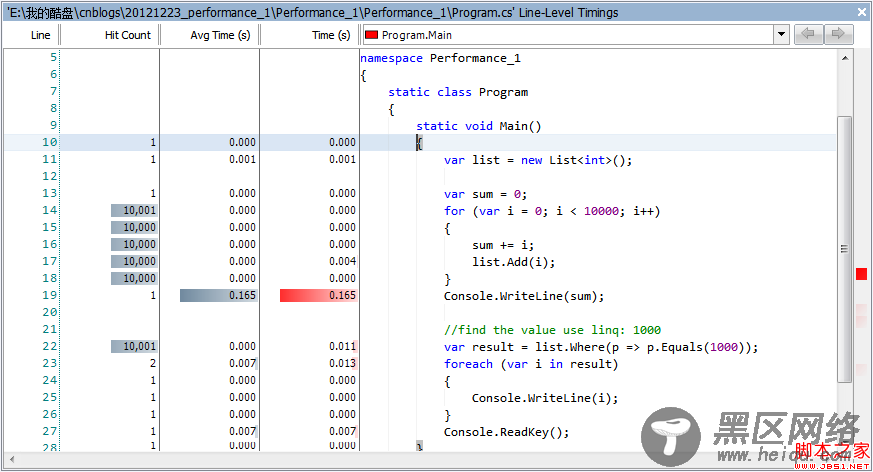Select line number 27 in gutter
The image size is (873, 472).
tap(50, 431)
